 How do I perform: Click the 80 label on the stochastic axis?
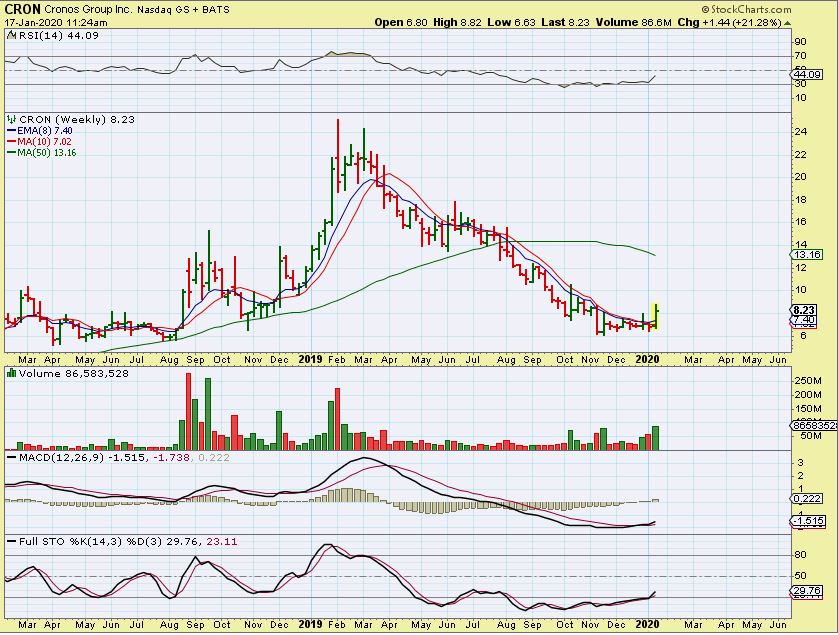tap(801, 555)
